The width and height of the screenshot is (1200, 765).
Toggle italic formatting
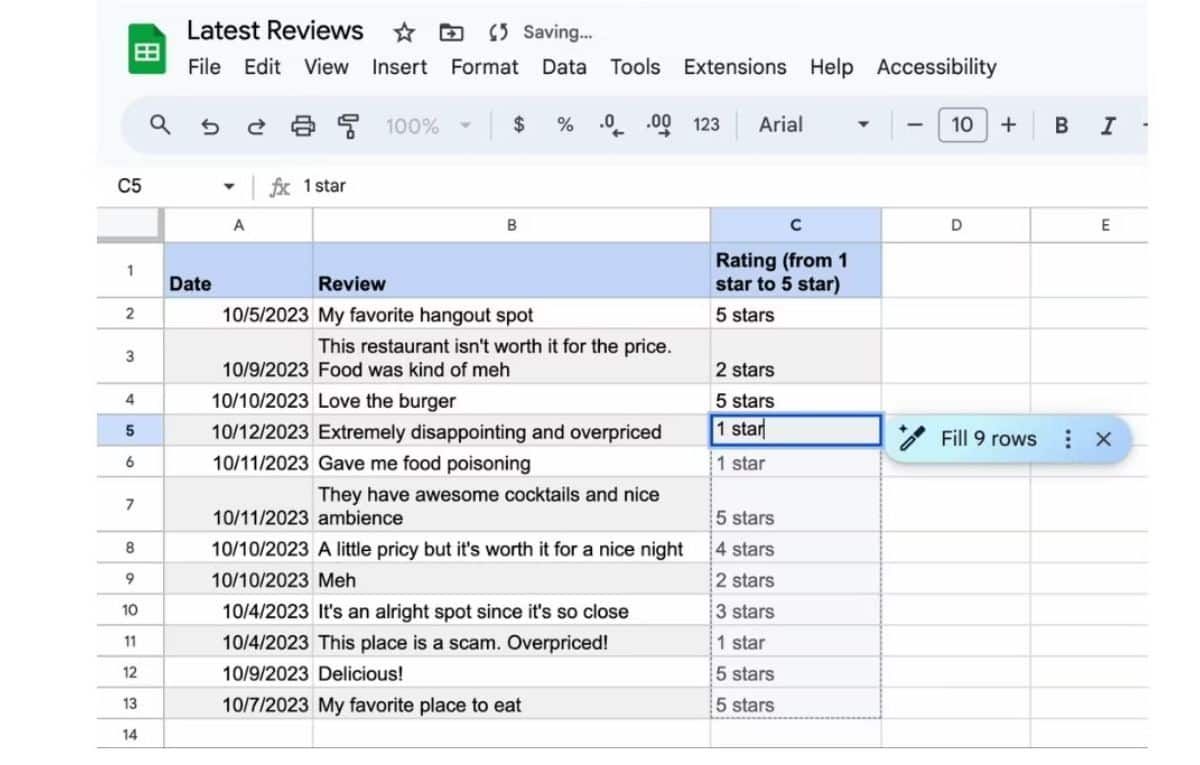click(x=1108, y=125)
